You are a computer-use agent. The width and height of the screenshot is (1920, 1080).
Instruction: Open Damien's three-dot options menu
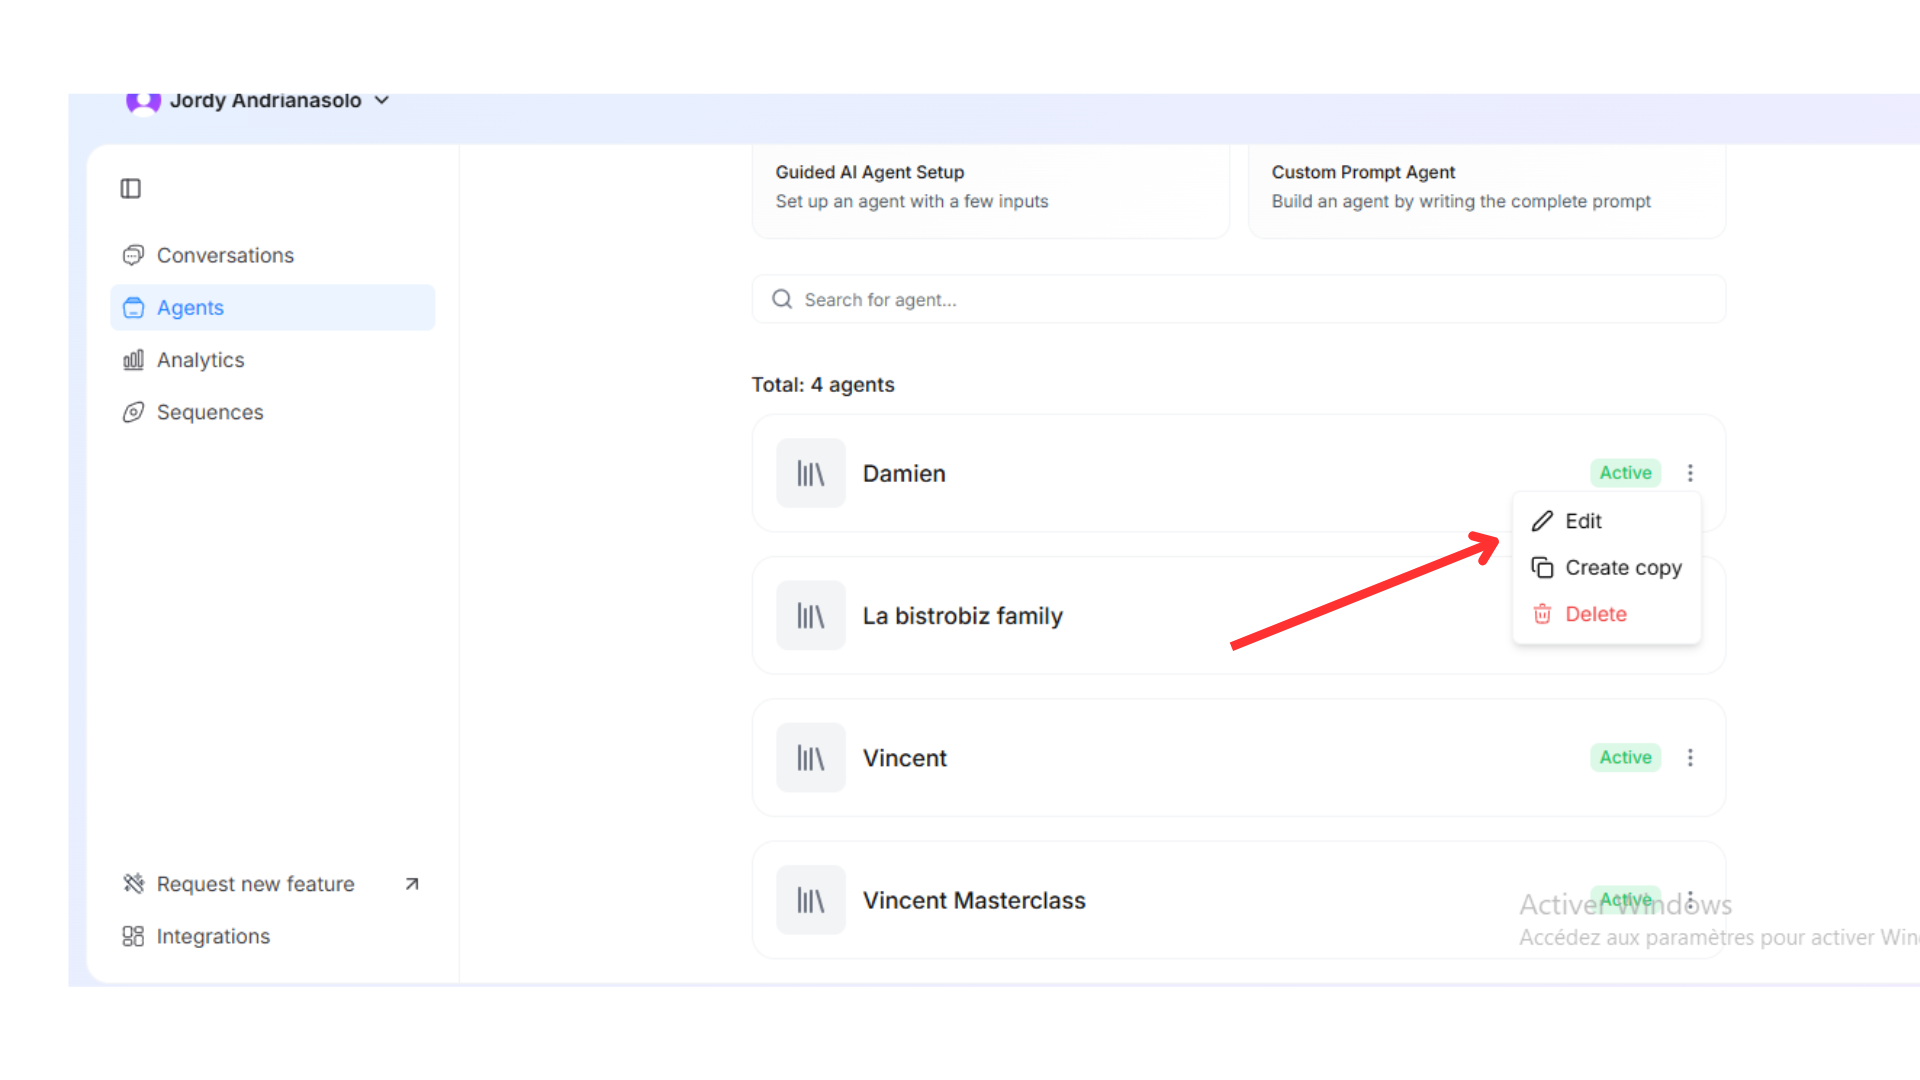[1690, 473]
